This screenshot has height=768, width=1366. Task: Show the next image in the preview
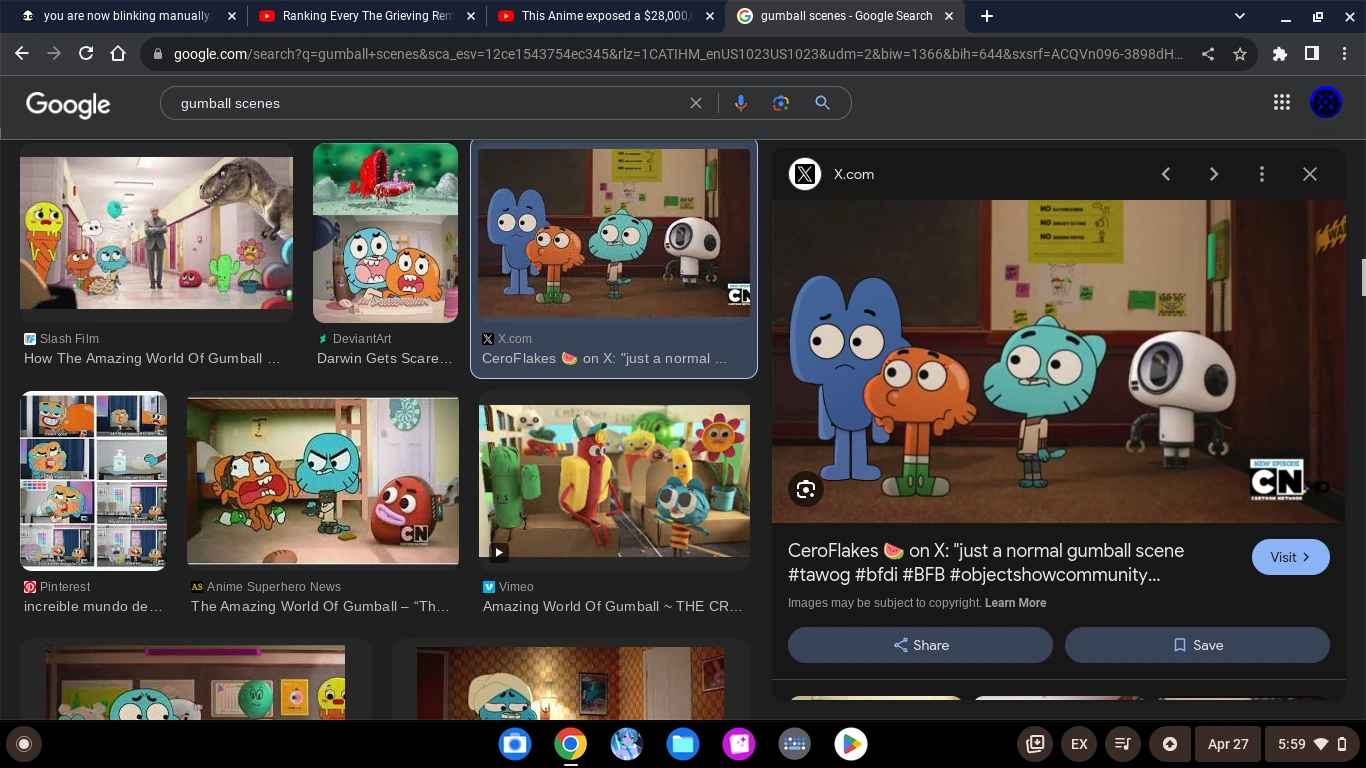click(1214, 173)
